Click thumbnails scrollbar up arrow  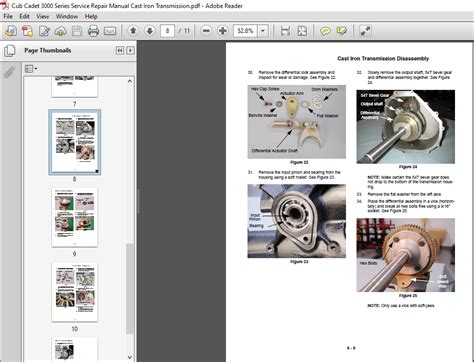coord(130,81)
